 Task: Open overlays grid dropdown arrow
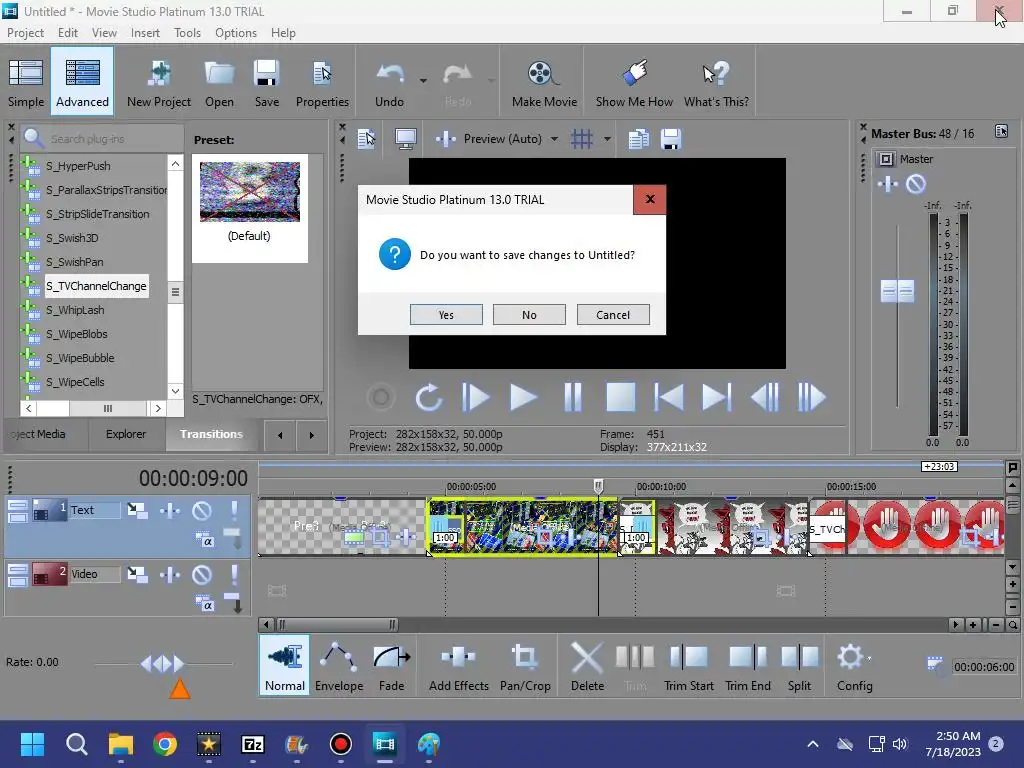[607, 138]
